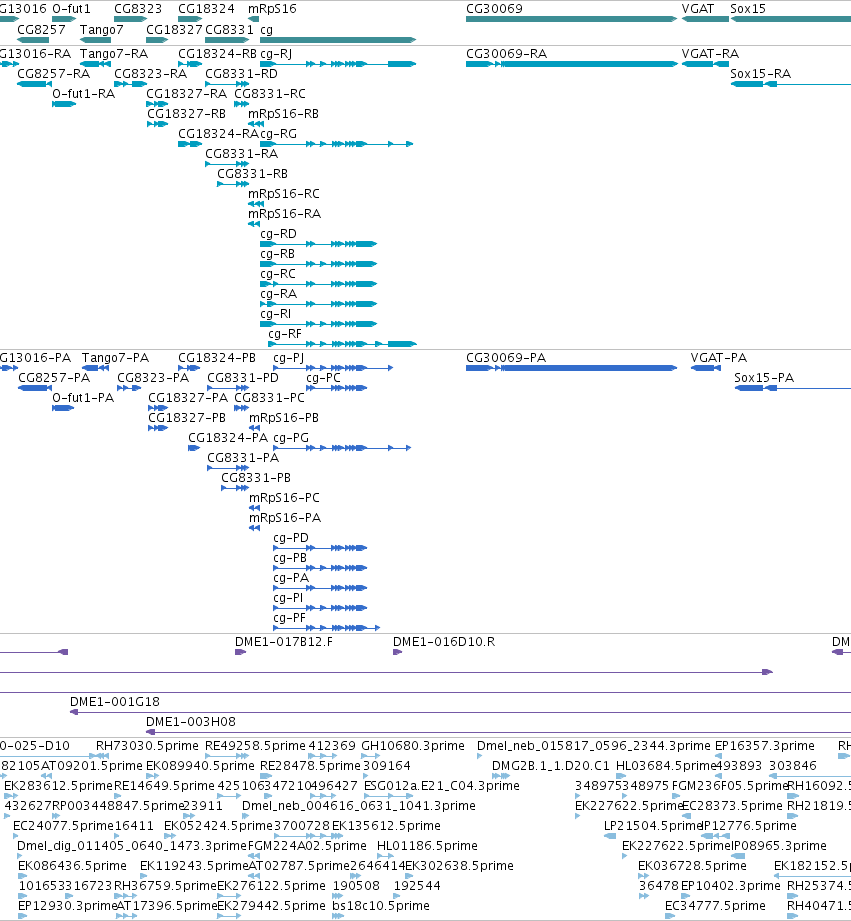
Task: Click the CG18327-PA protein label
Action: [x=188, y=398]
